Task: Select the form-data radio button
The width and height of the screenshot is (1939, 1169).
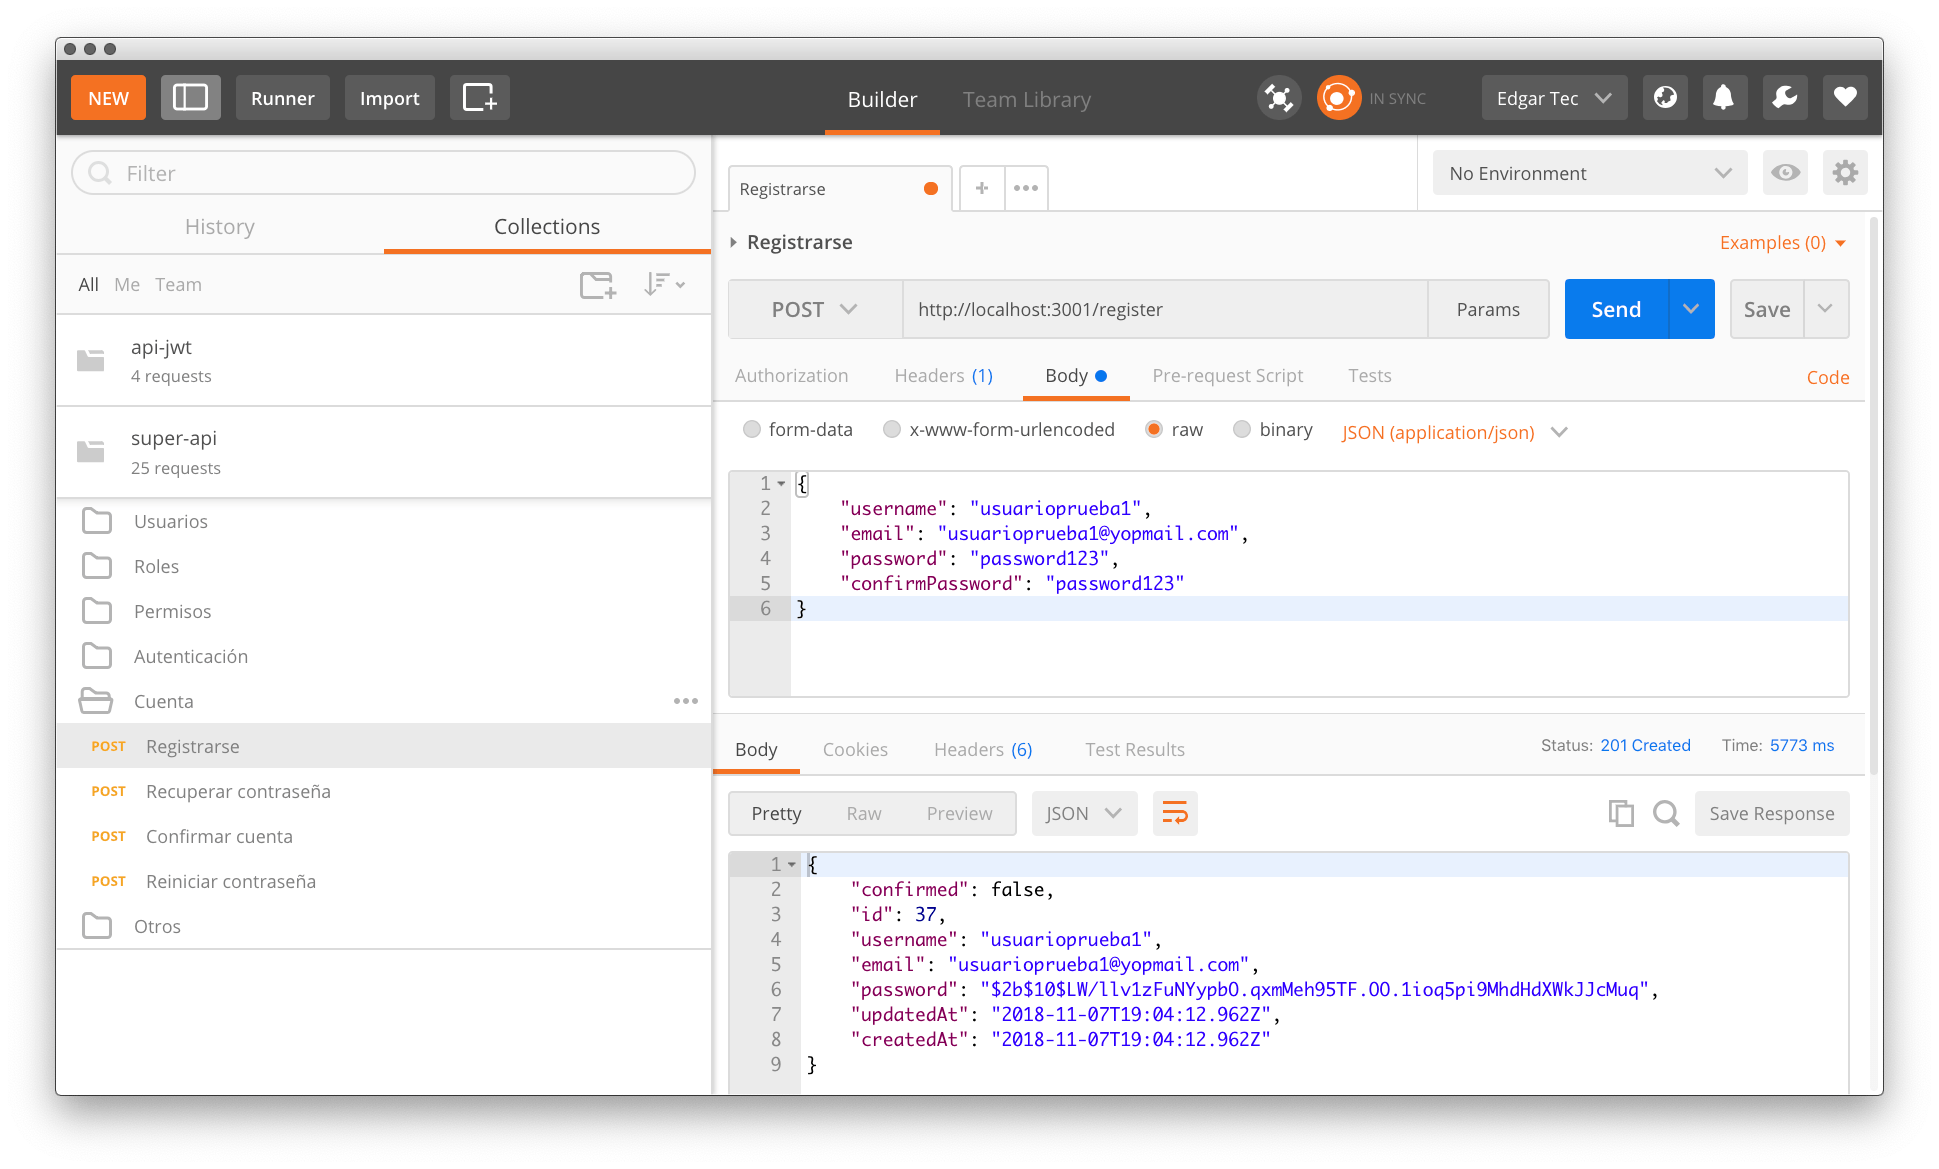Action: point(752,429)
